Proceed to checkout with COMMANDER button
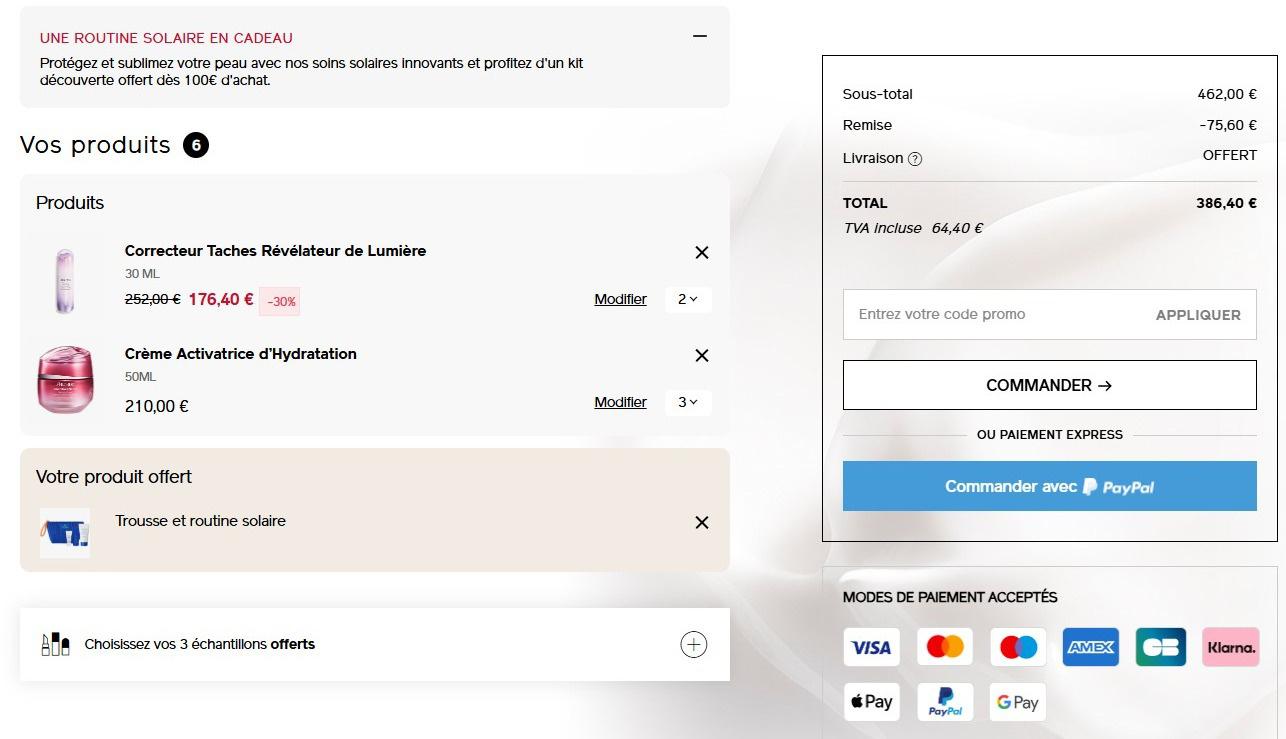The image size is (1286, 739). pos(1050,385)
